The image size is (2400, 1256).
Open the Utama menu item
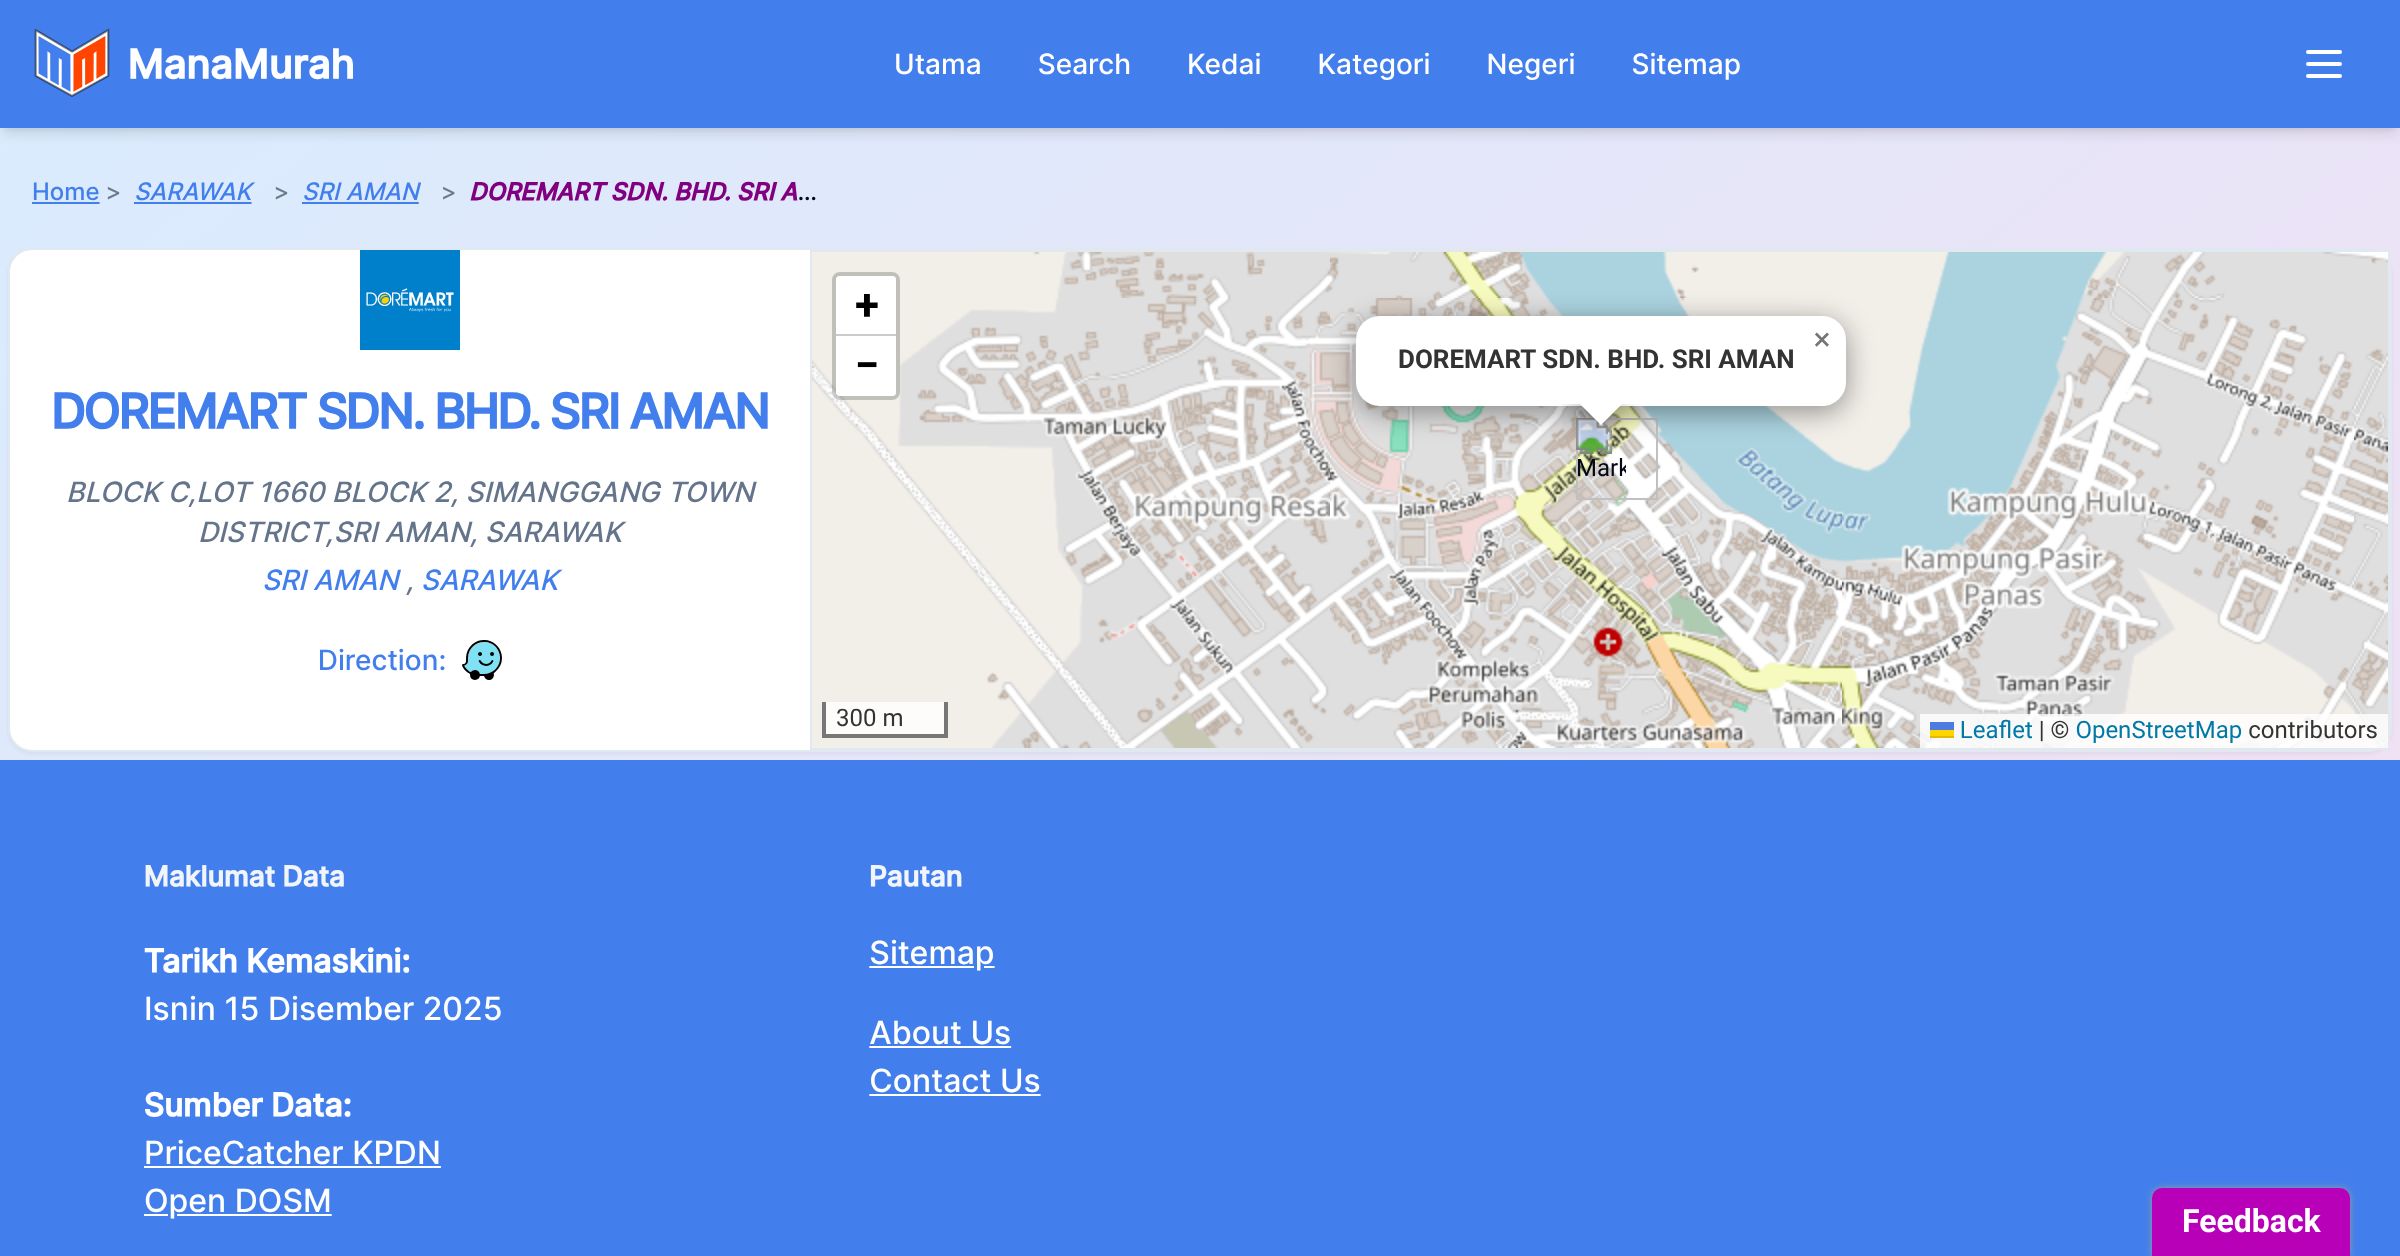tap(937, 64)
